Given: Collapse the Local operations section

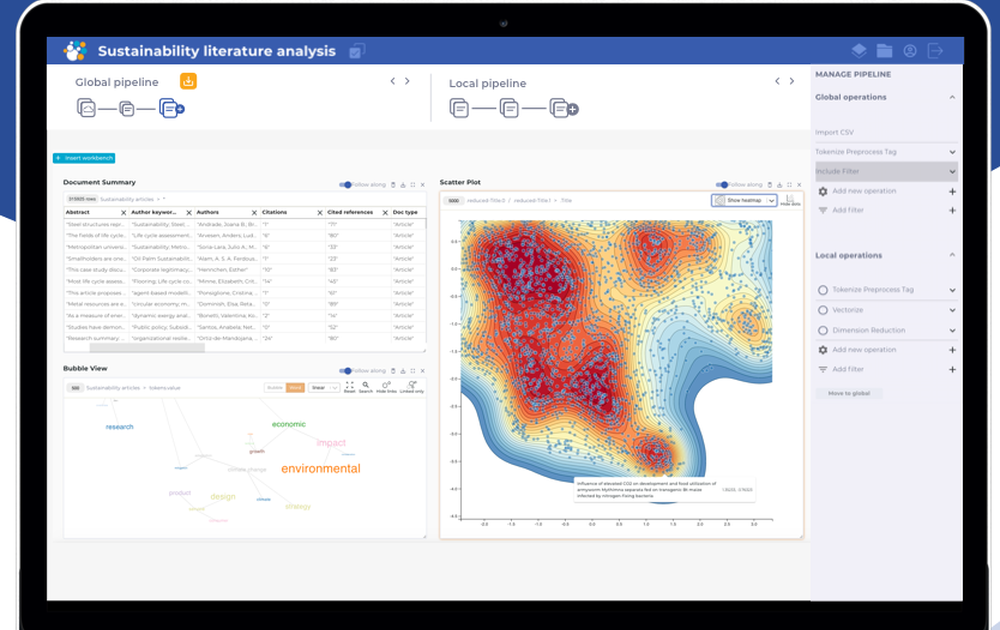Looking at the screenshot, I should pos(952,255).
